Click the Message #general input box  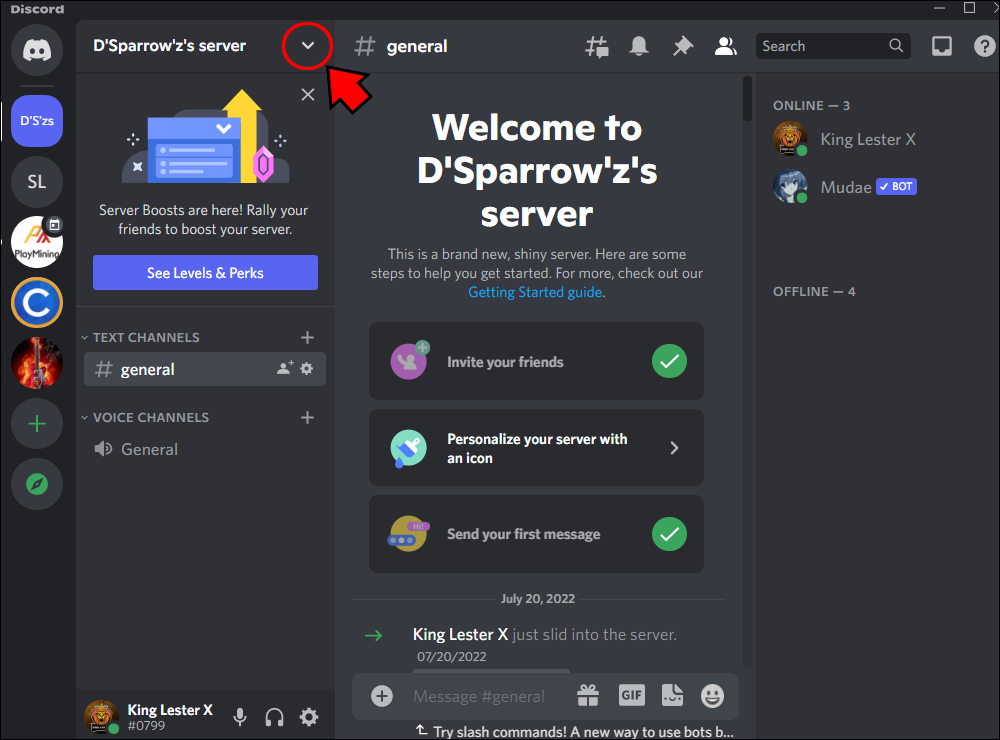click(x=478, y=696)
